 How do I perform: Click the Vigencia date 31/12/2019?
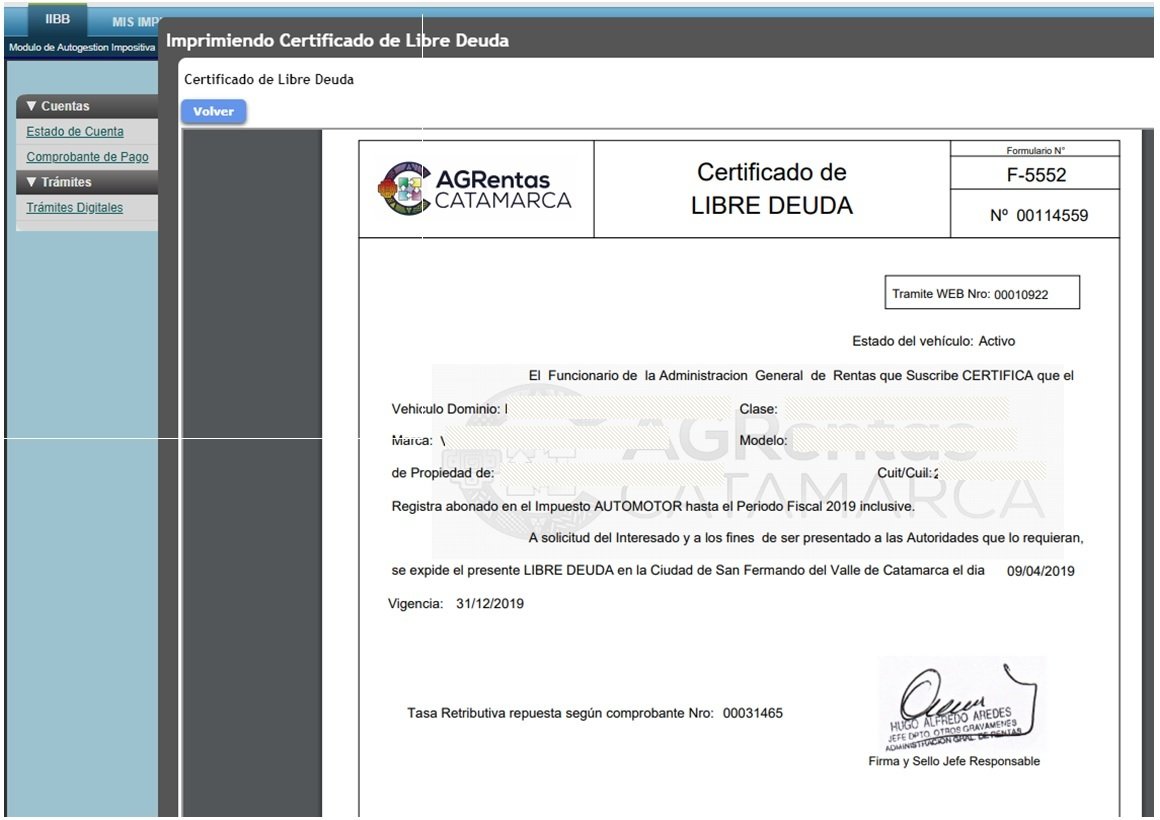pyautogui.click(x=490, y=603)
